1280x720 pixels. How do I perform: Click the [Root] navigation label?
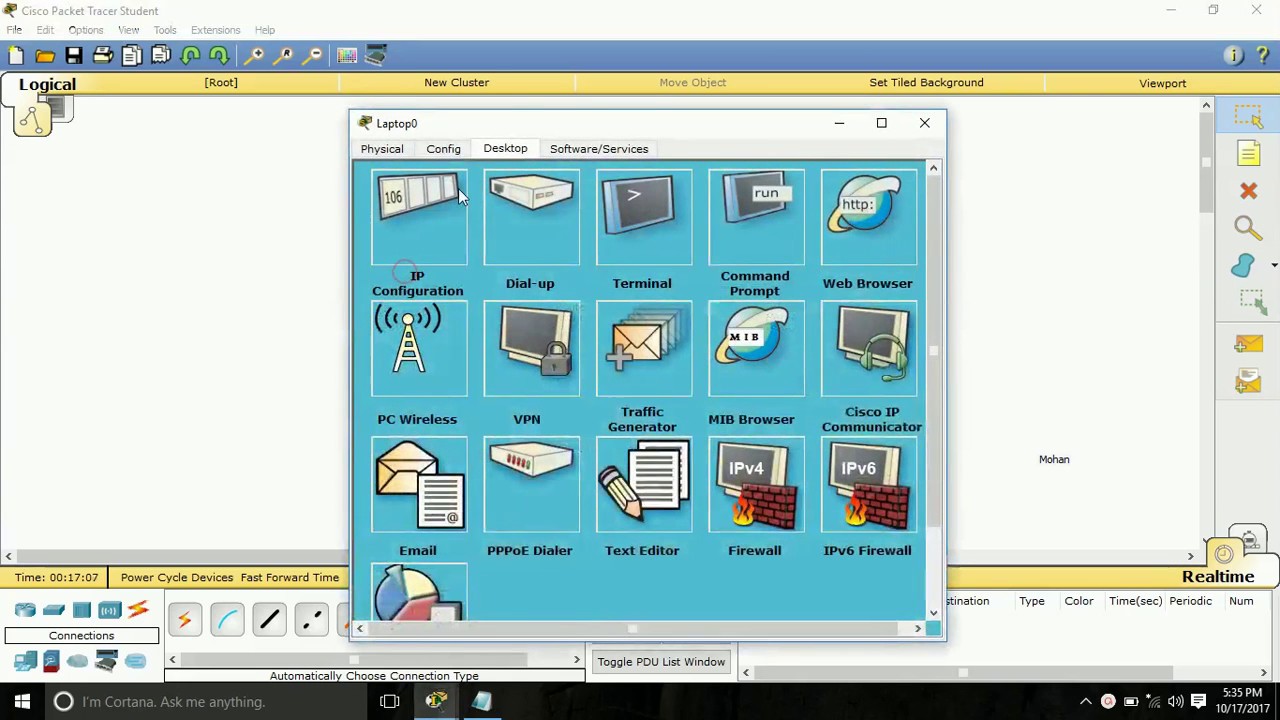[221, 83]
